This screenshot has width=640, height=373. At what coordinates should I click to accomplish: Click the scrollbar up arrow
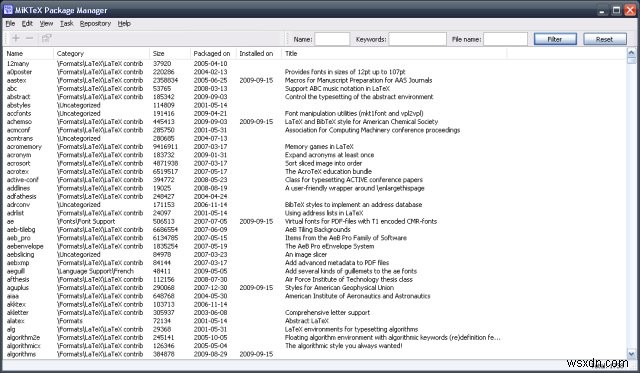[x=631, y=53]
